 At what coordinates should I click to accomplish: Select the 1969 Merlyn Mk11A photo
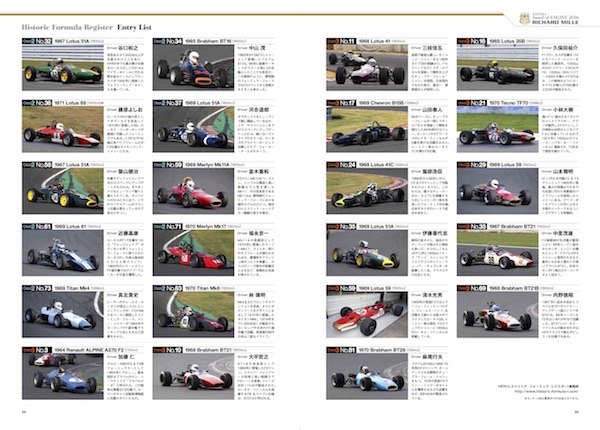tap(193, 191)
